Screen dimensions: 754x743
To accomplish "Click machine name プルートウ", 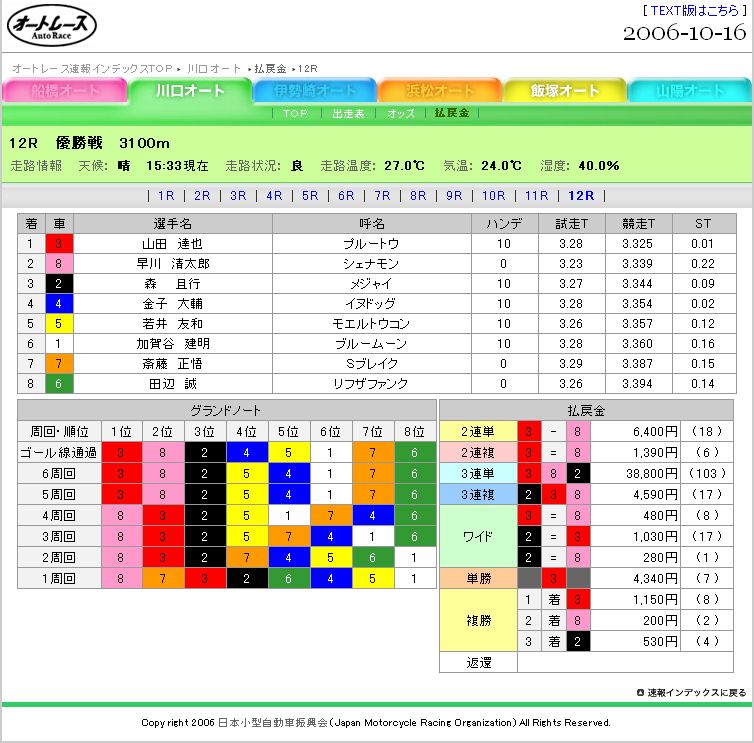I will coord(371,244).
